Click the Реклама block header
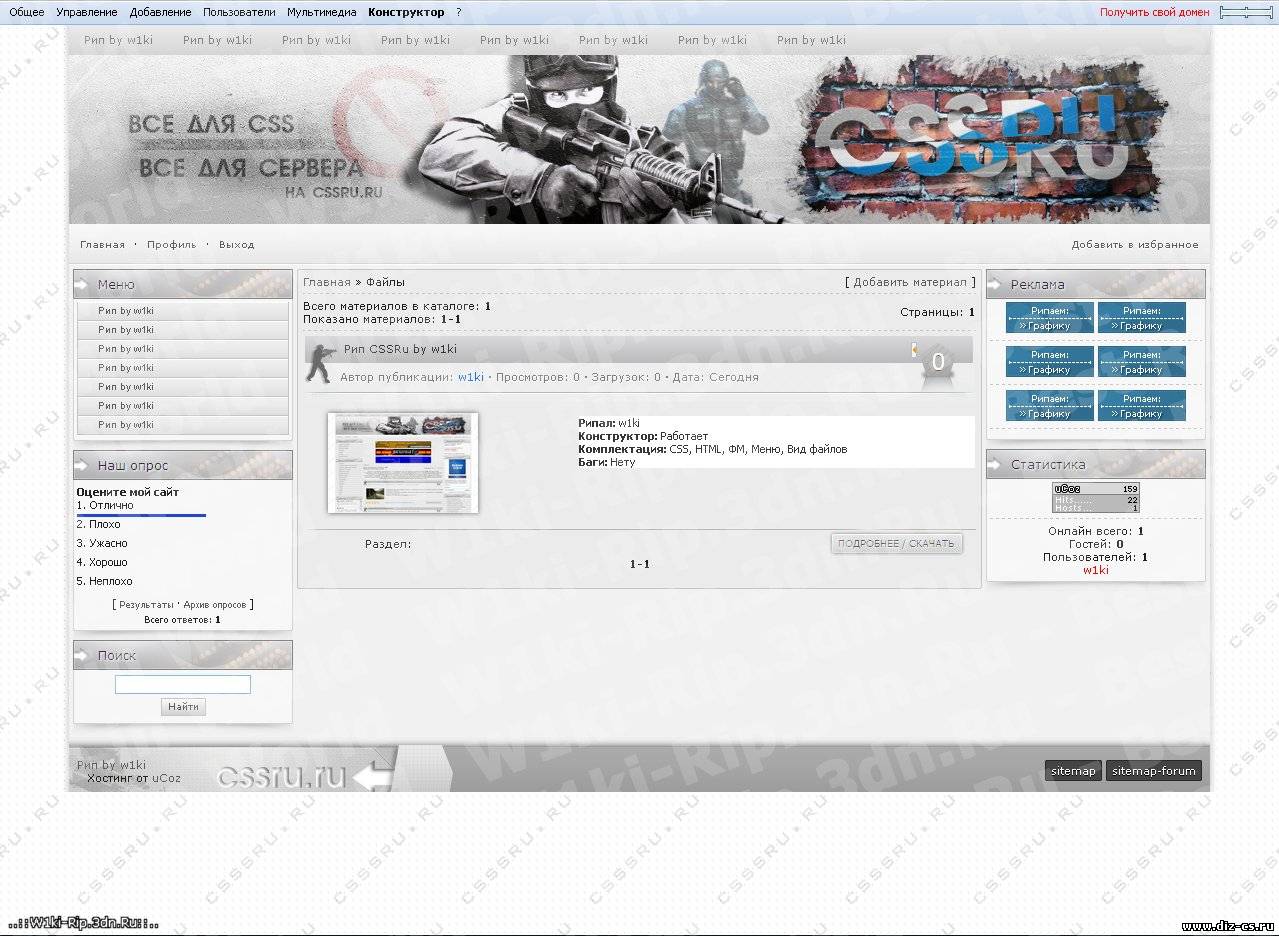This screenshot has height=936, width=1279. tap(1096, 284)
